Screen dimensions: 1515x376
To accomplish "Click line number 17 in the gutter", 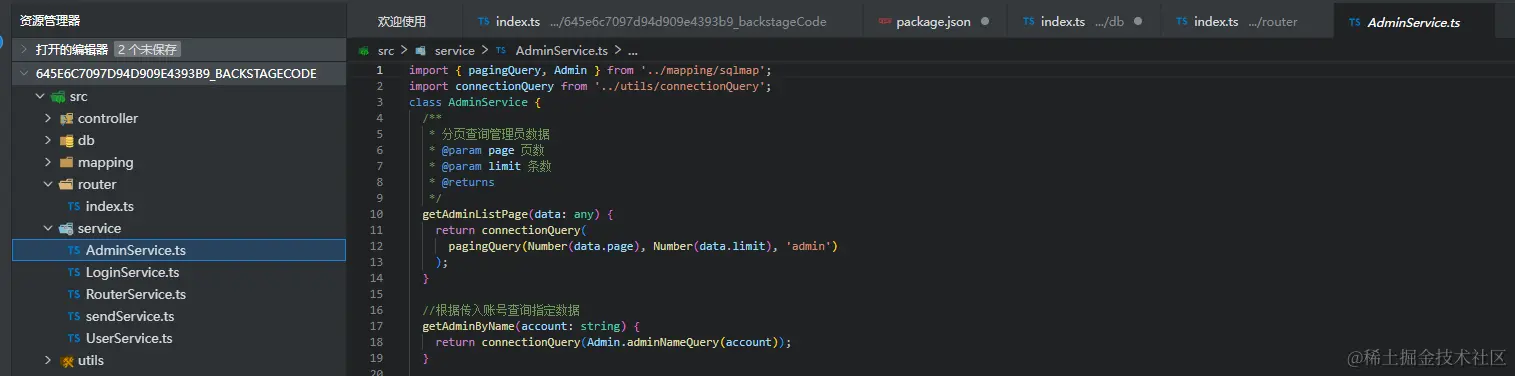I will click(x=376, y=326).
